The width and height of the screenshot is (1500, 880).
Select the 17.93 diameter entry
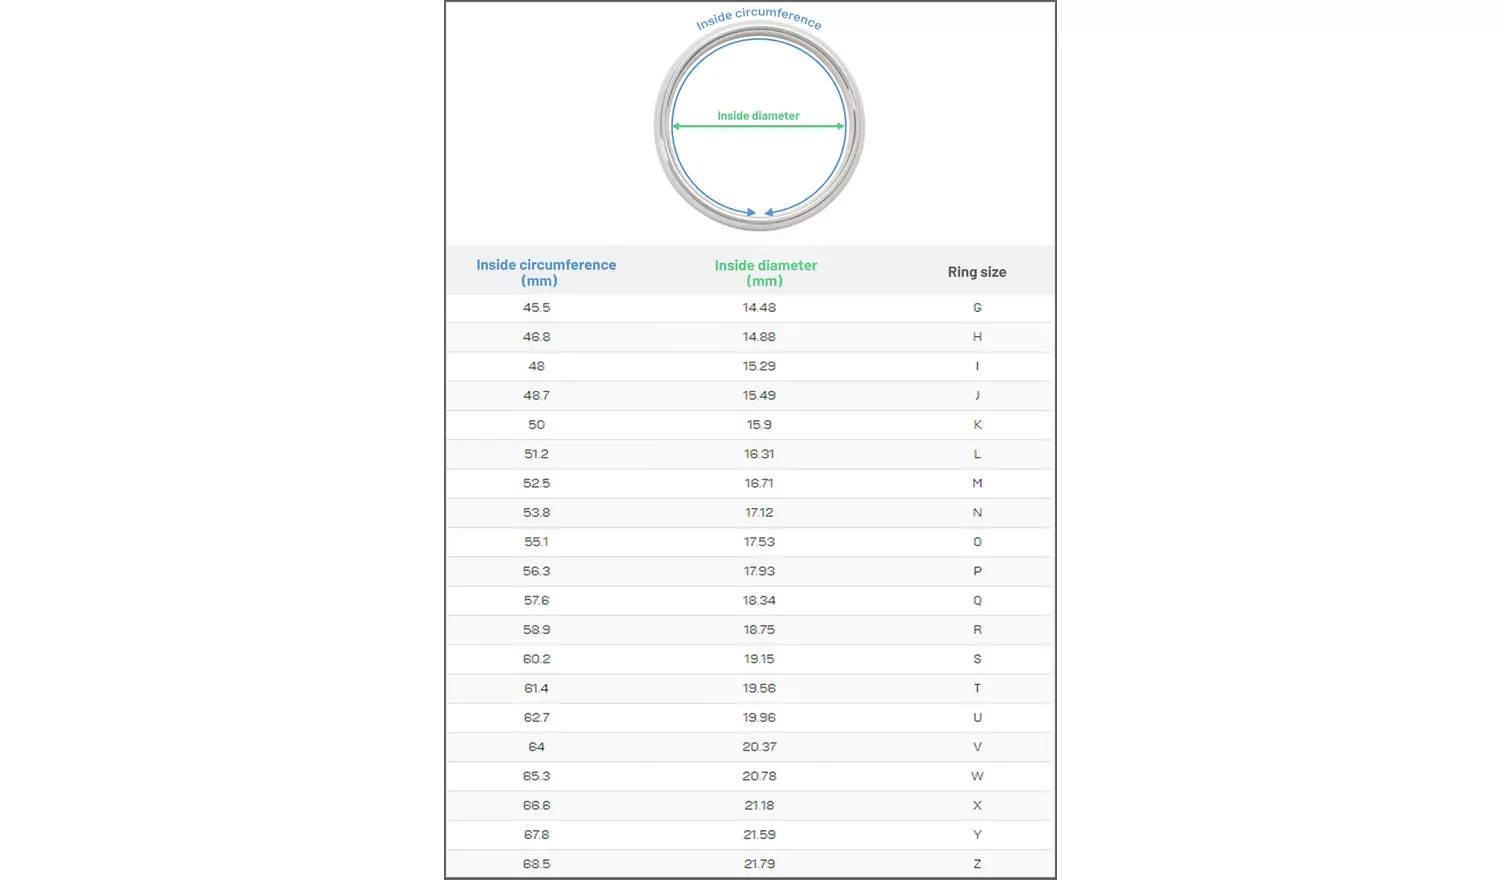point(759,571)
